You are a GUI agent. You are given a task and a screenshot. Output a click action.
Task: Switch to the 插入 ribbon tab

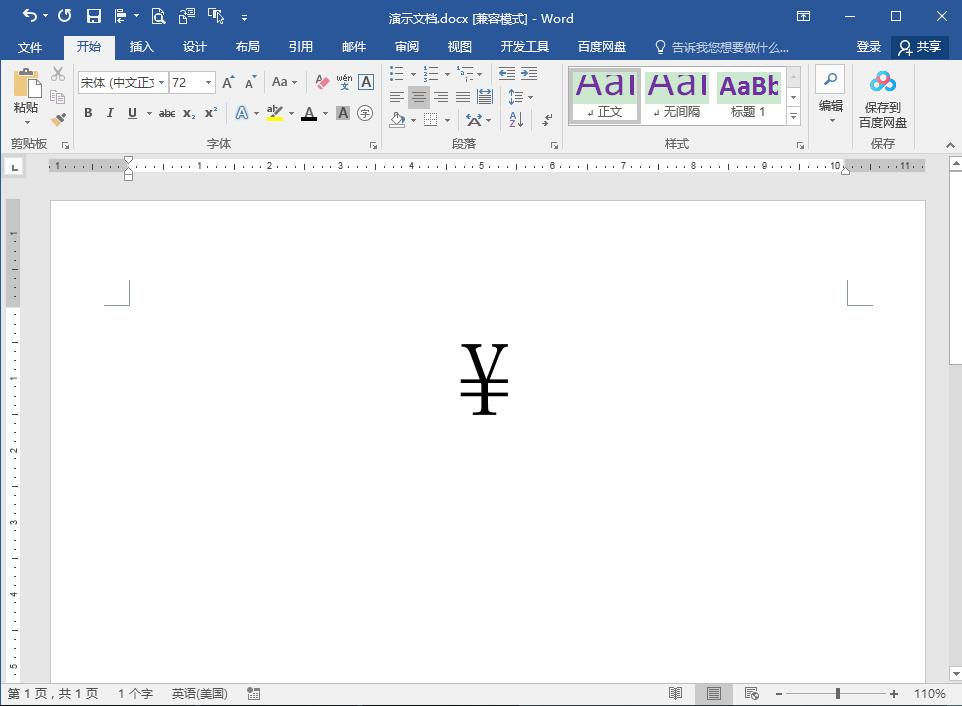(142, 47)
